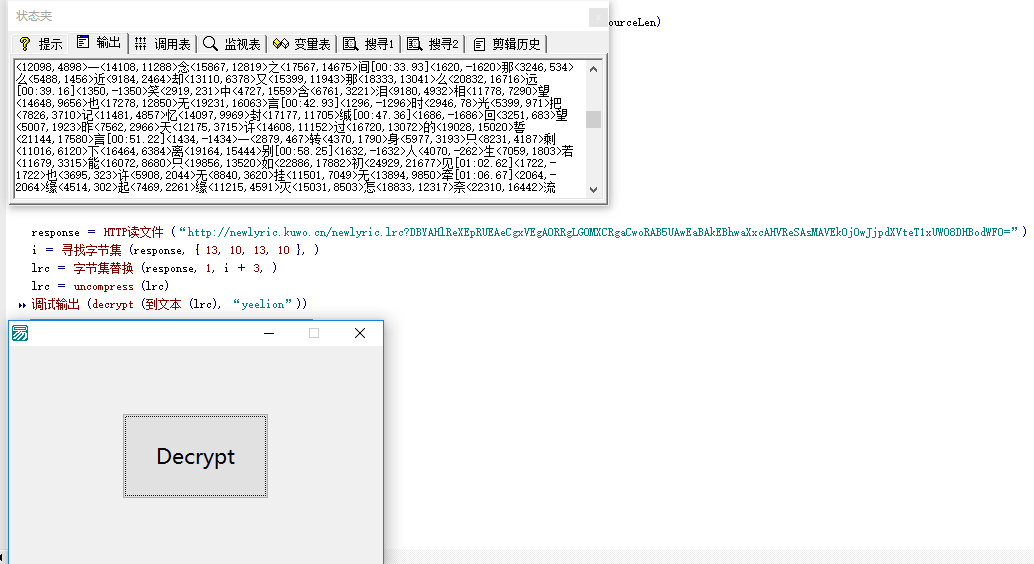Click the 监视表 tab's magnifier icon

(x=210, y=44)
